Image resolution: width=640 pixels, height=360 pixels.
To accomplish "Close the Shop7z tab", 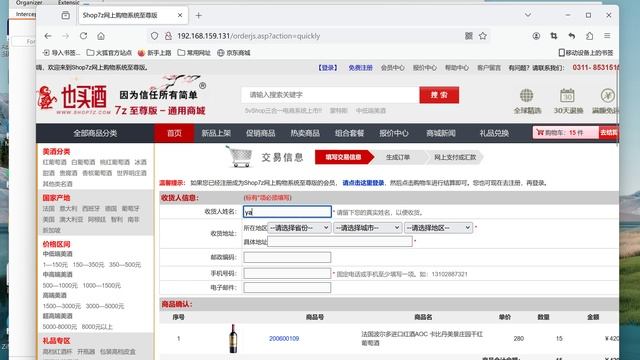I will [x=180, y=15].
